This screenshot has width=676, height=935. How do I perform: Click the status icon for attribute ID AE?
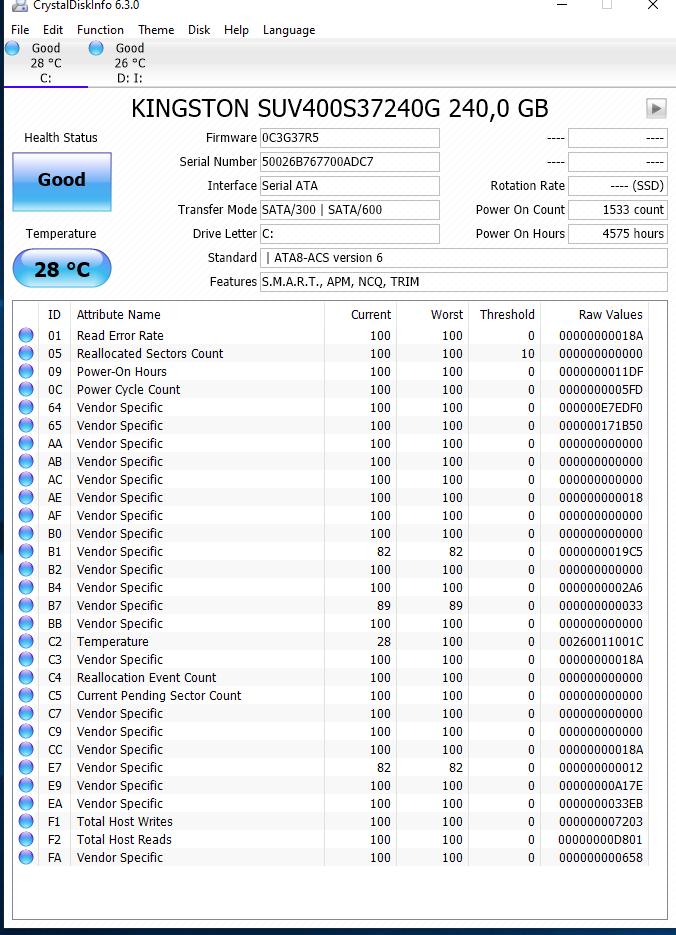[x=26, y=497]
